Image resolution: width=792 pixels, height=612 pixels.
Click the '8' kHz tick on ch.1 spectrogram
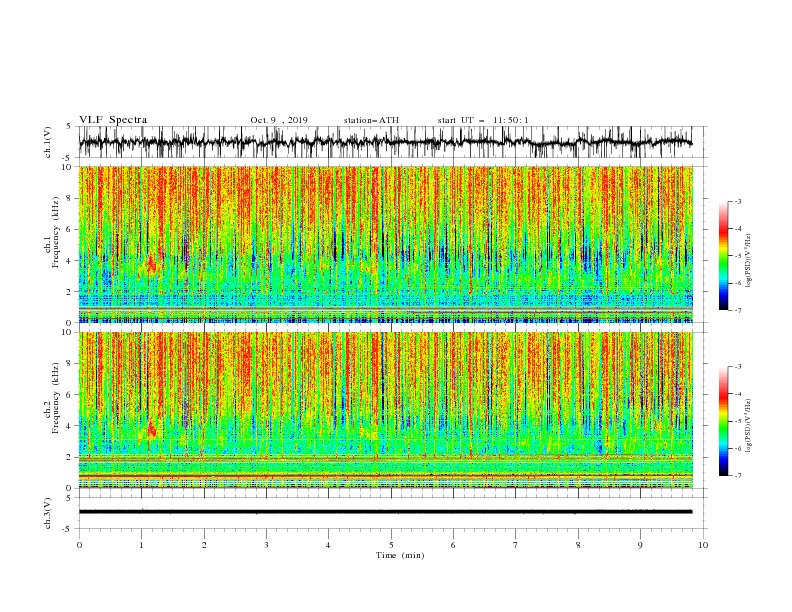point(70,198)
